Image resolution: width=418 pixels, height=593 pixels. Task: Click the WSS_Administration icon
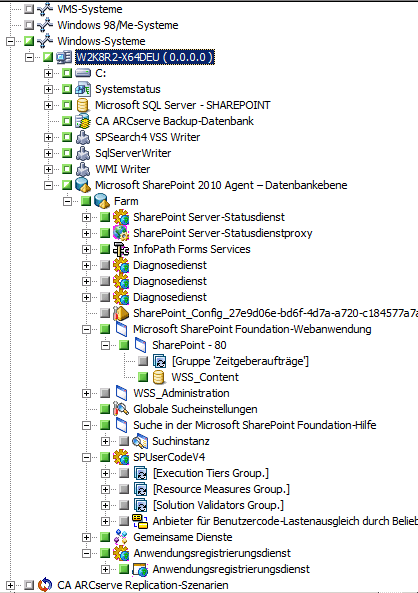pos(121,393)
